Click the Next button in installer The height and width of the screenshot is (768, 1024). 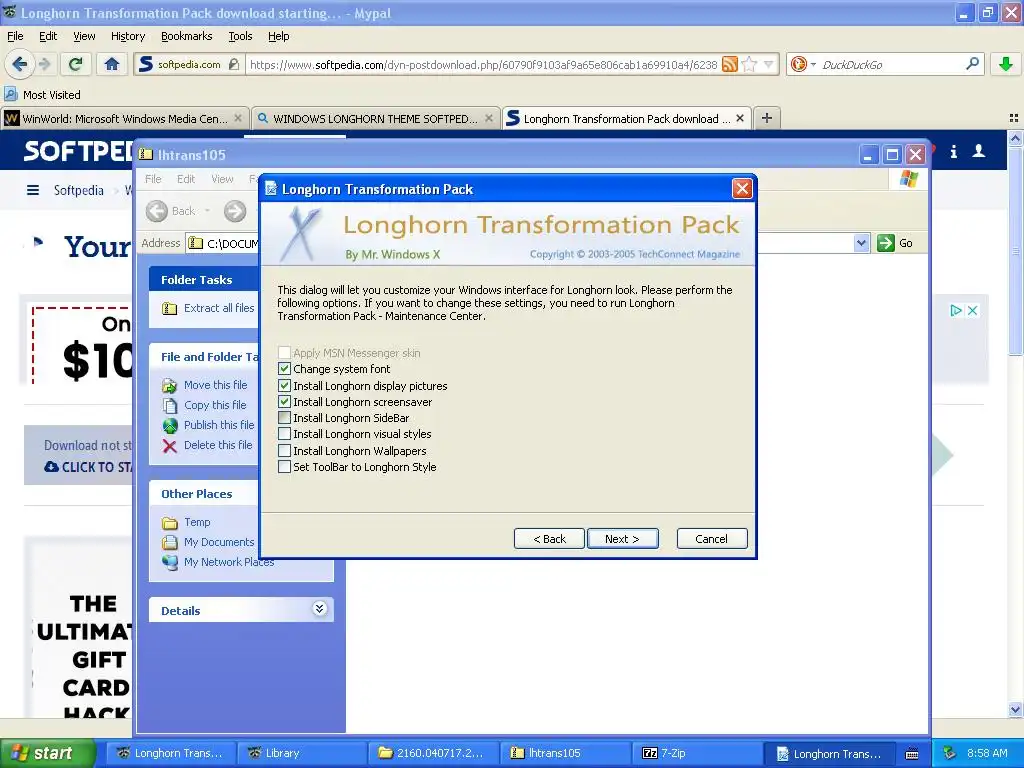(622, 539)
